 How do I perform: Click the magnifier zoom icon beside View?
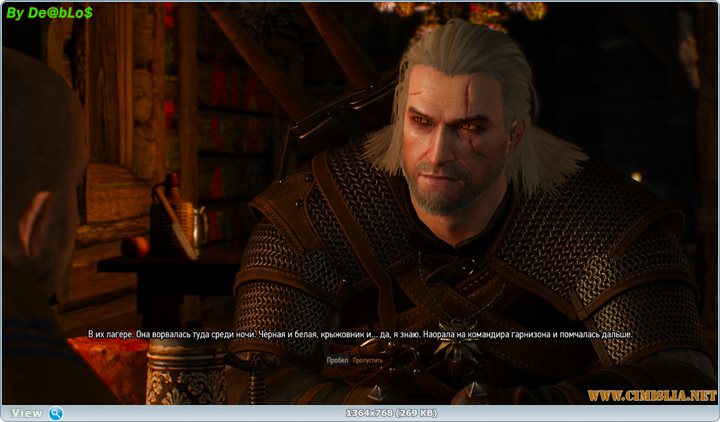pyautogui.click(x=56, y=413)
